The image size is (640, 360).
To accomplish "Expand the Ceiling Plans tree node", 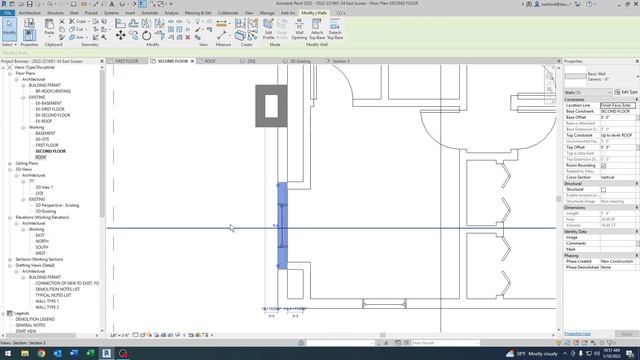I will tap(10, 163).
